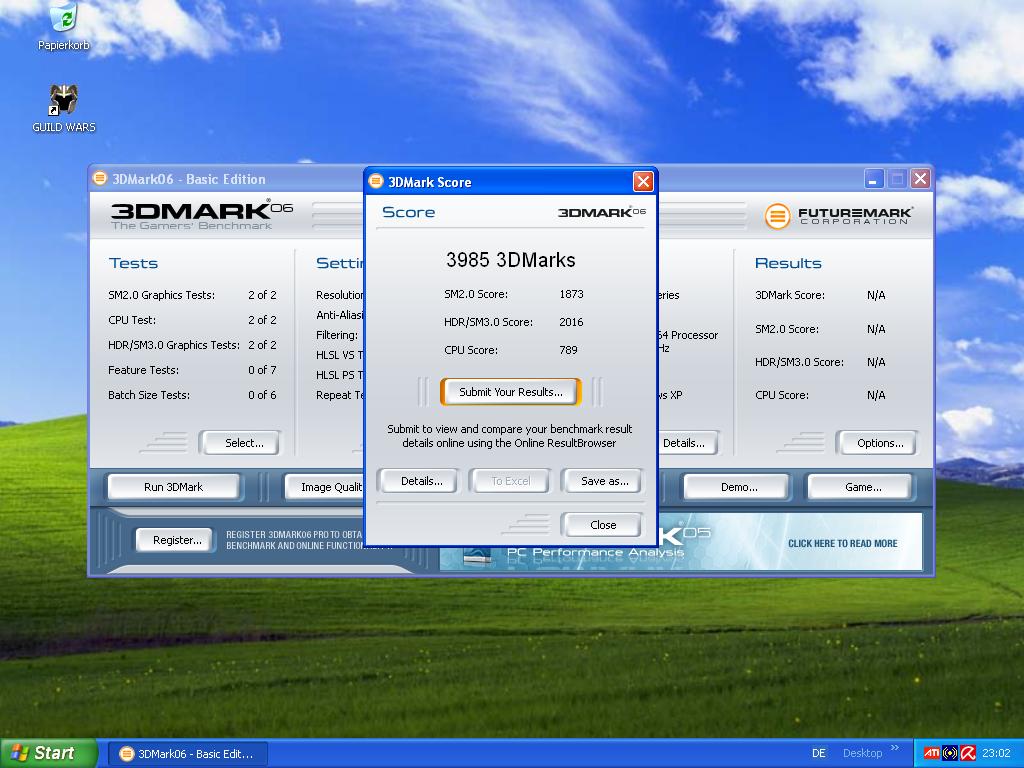The height and width of the screenshot is (768, 1024).
Task: Open score Details in the dialog
Action: point(421,481)
